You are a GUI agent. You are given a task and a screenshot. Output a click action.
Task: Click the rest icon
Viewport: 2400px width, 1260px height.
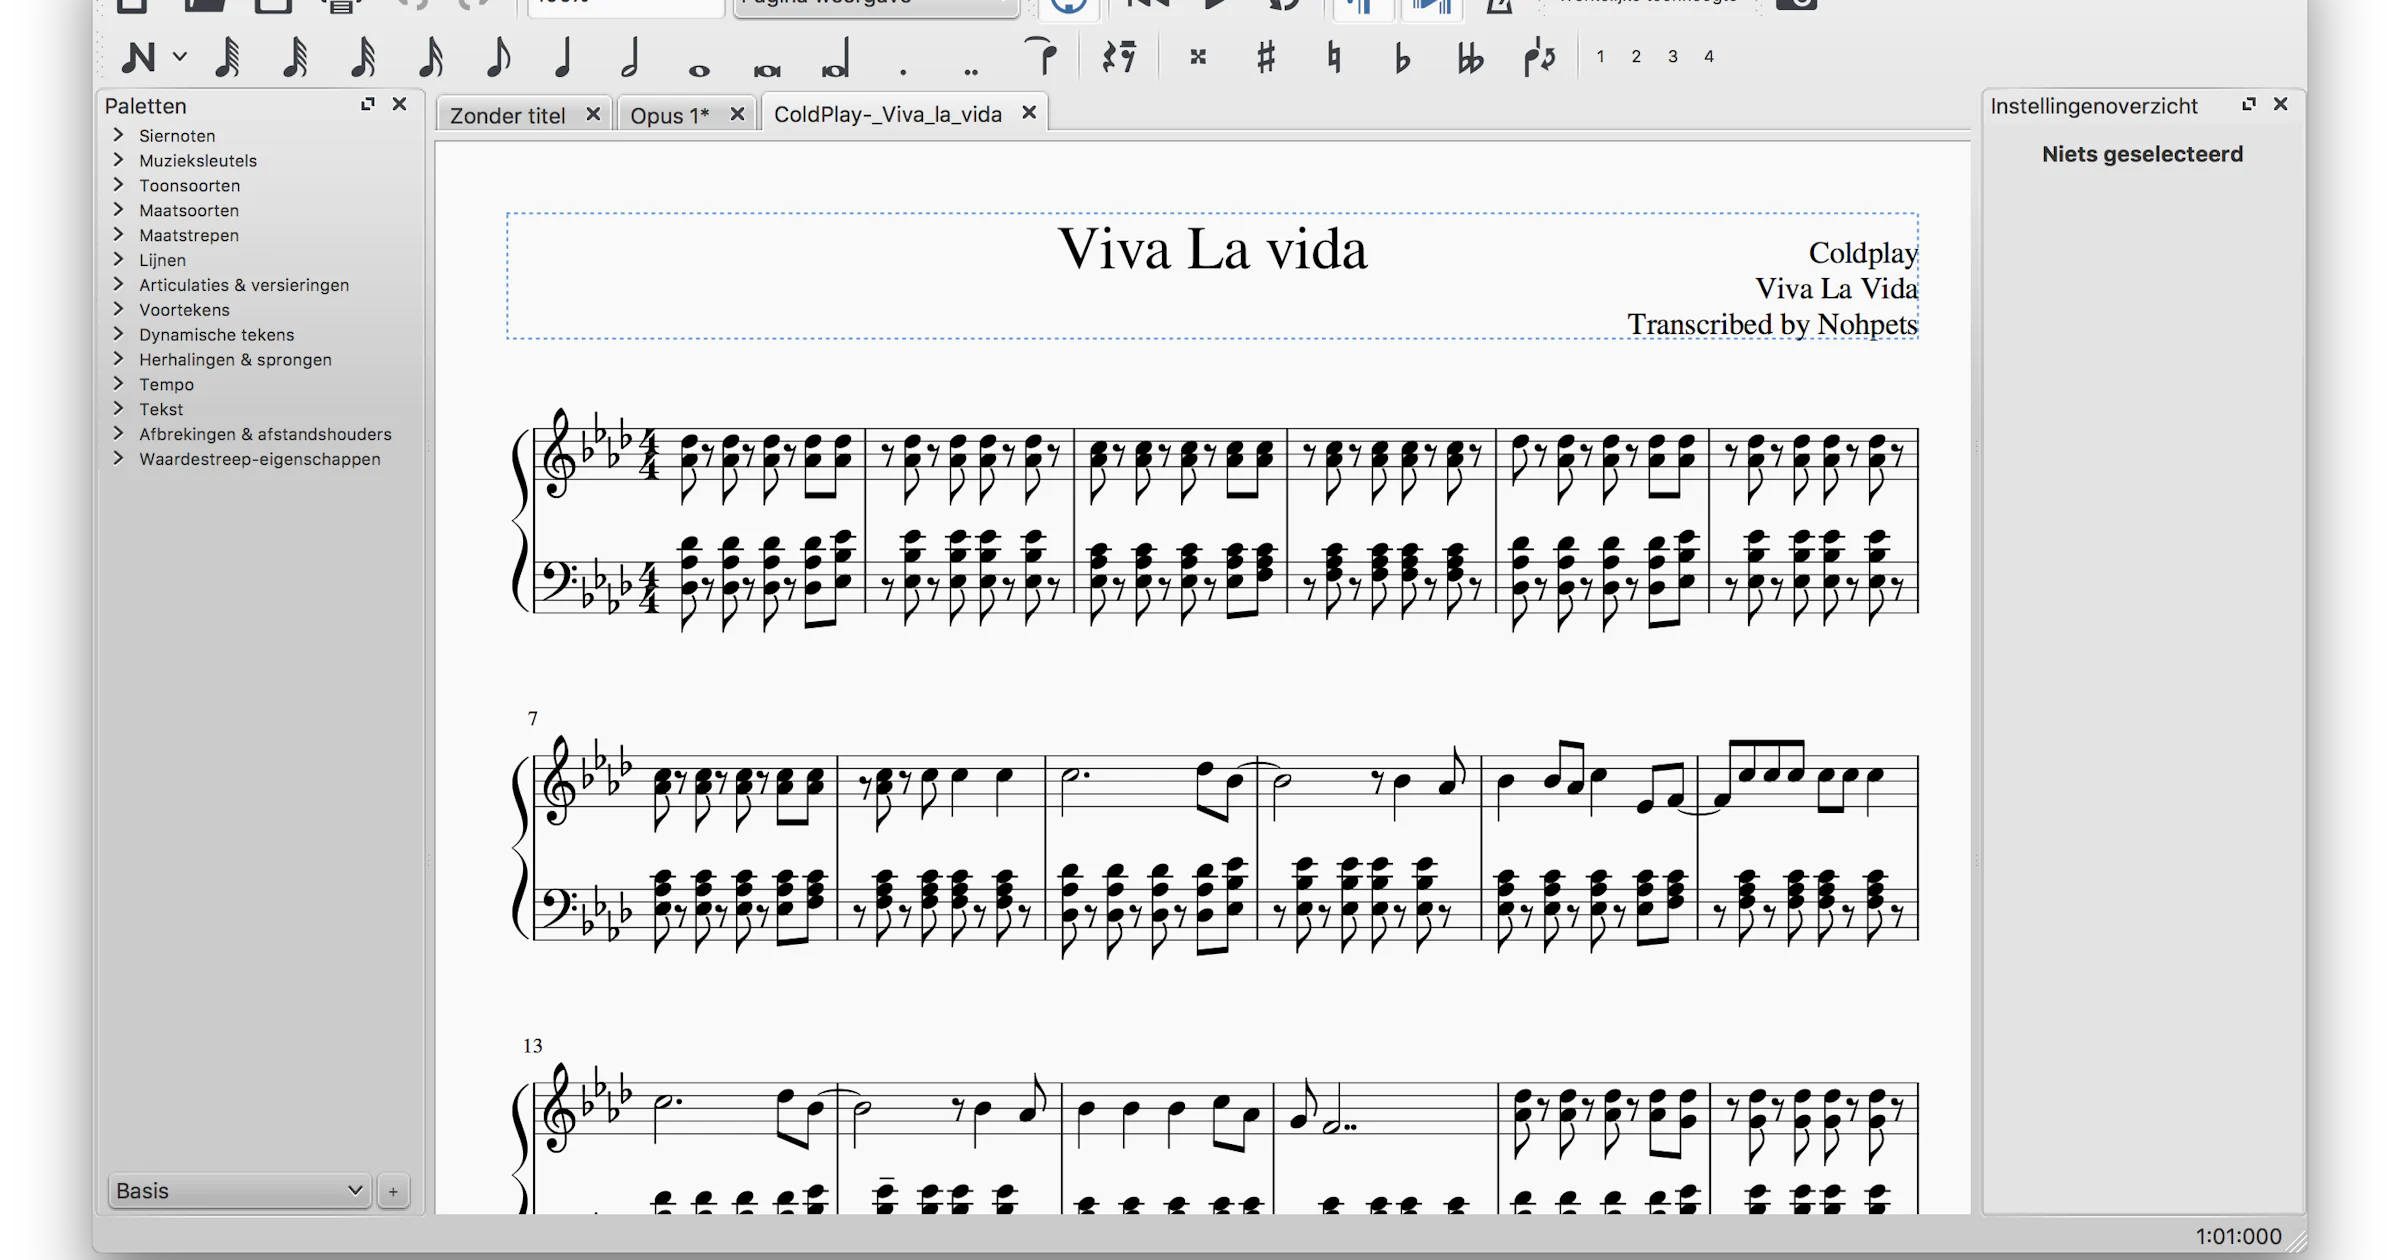pos(1119,57)
